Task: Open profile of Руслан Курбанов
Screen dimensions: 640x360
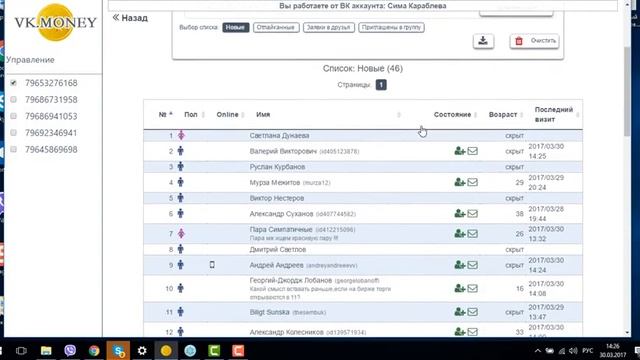Action: [277, 167]
